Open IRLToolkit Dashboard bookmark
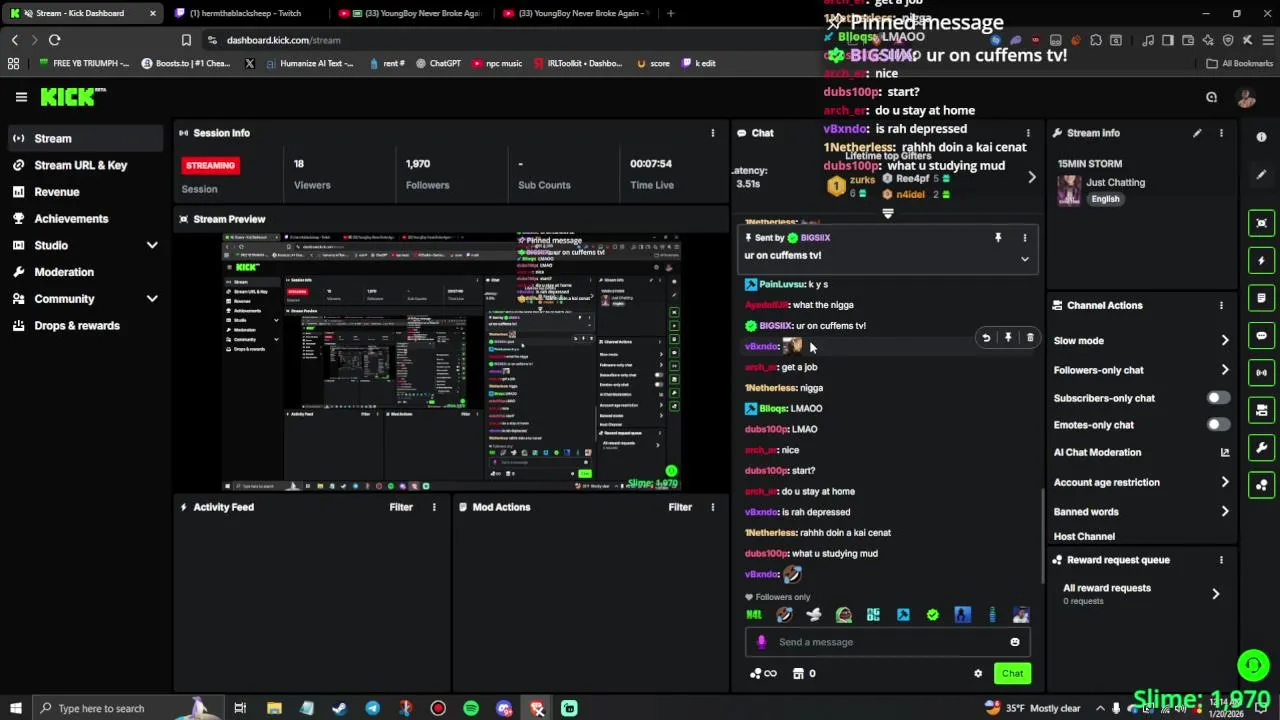This screenshot has width=1280, height=720. point(577,63)
